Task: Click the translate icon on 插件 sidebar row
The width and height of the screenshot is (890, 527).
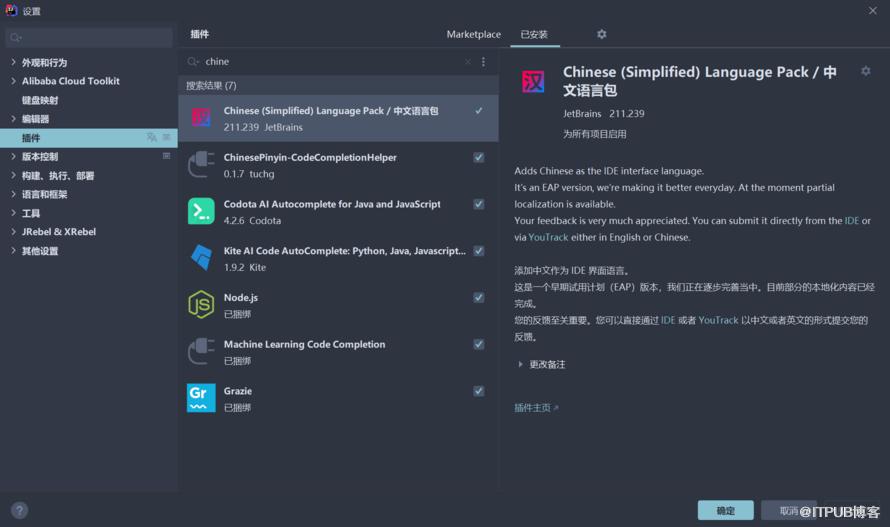Action: [152, 137]
